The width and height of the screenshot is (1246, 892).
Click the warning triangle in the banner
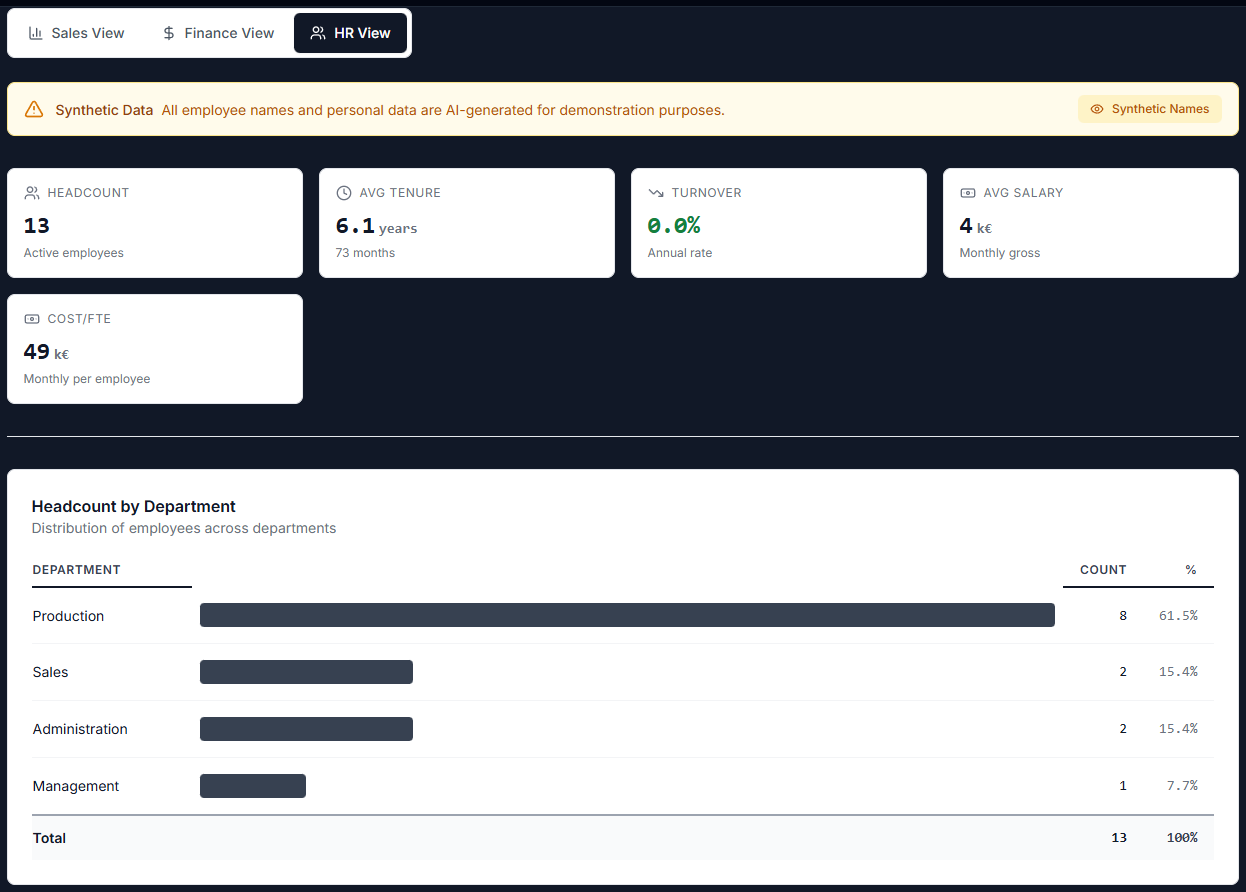(x=33, y=109)
